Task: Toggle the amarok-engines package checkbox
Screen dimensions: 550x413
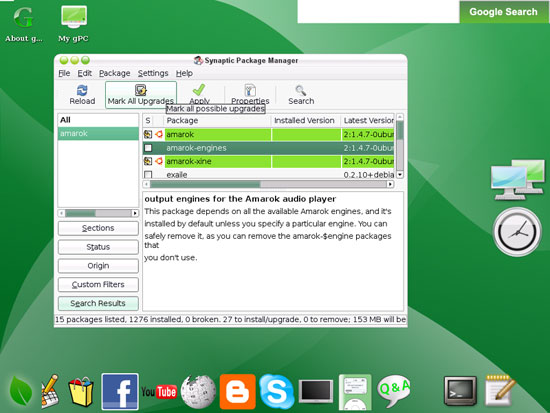Action: point(148,148)
